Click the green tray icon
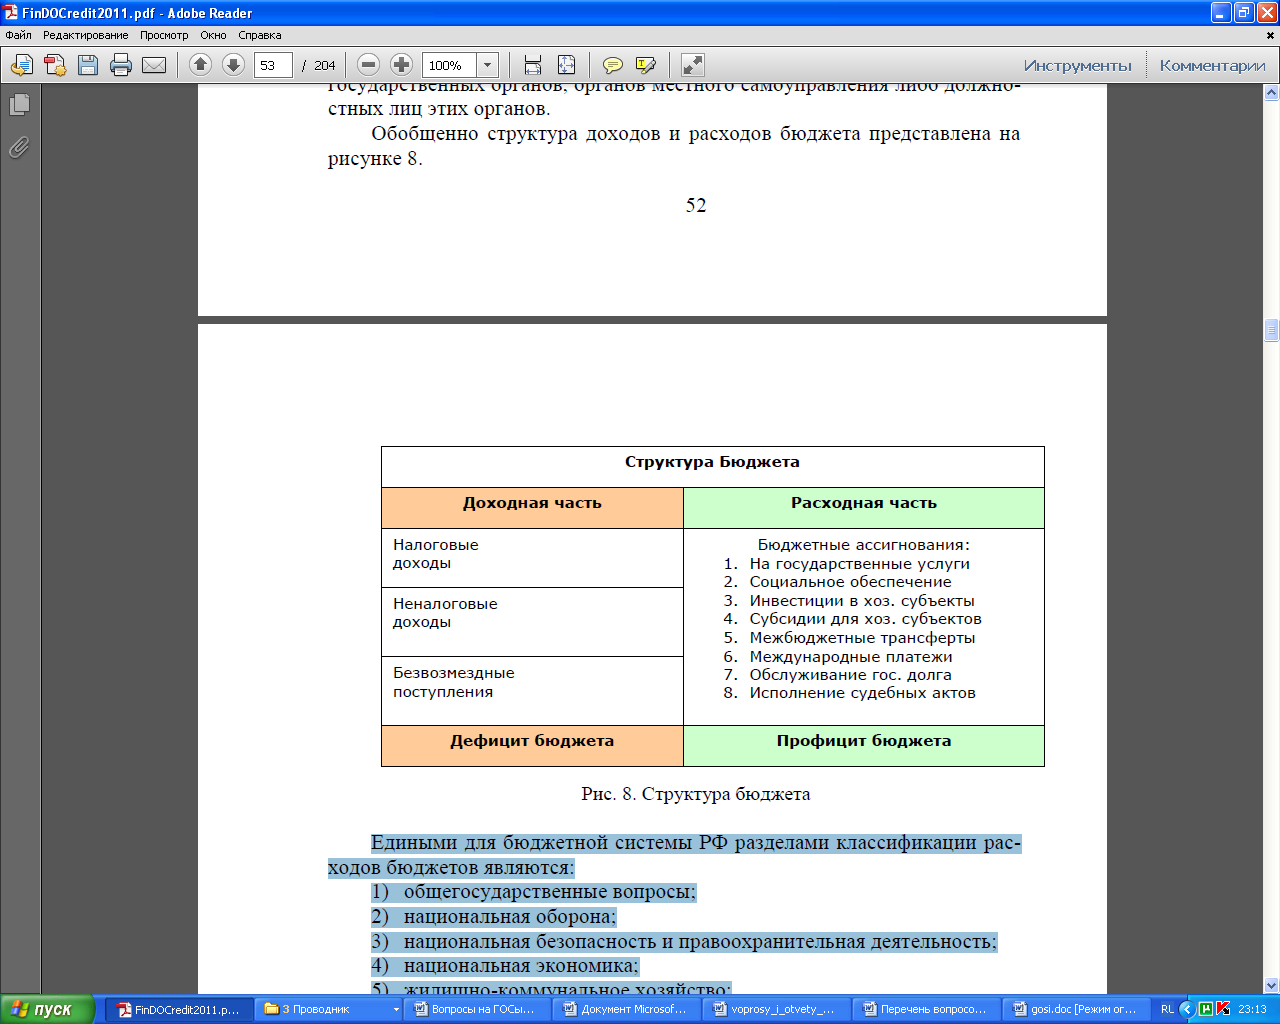Viewport: 1280px width, 1024px height. tap(1205, 1009)
